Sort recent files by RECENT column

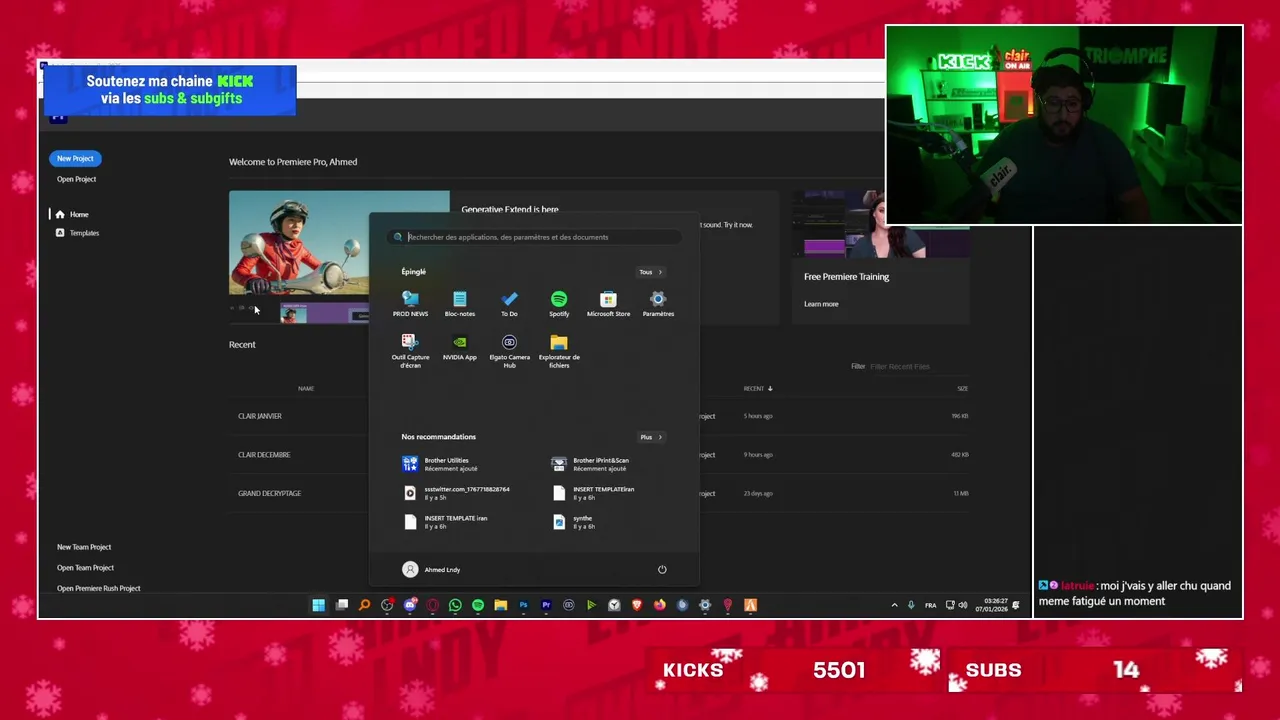coord(757,388)
